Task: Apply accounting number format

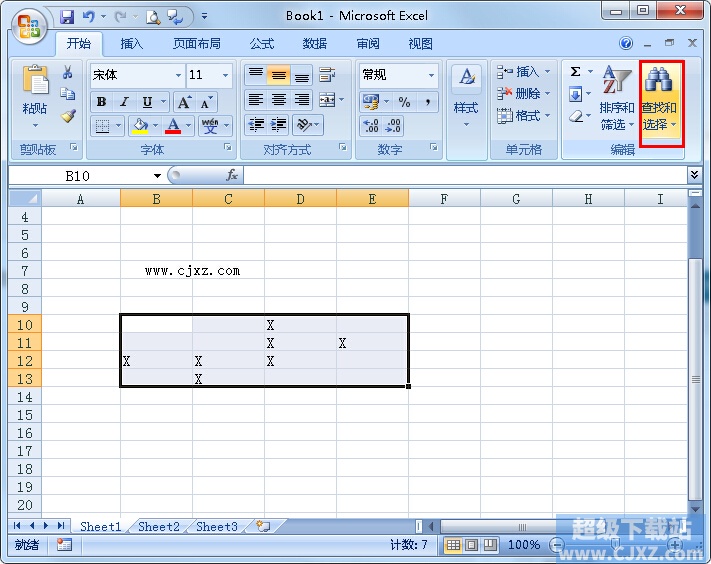Action: click(371, 102)
